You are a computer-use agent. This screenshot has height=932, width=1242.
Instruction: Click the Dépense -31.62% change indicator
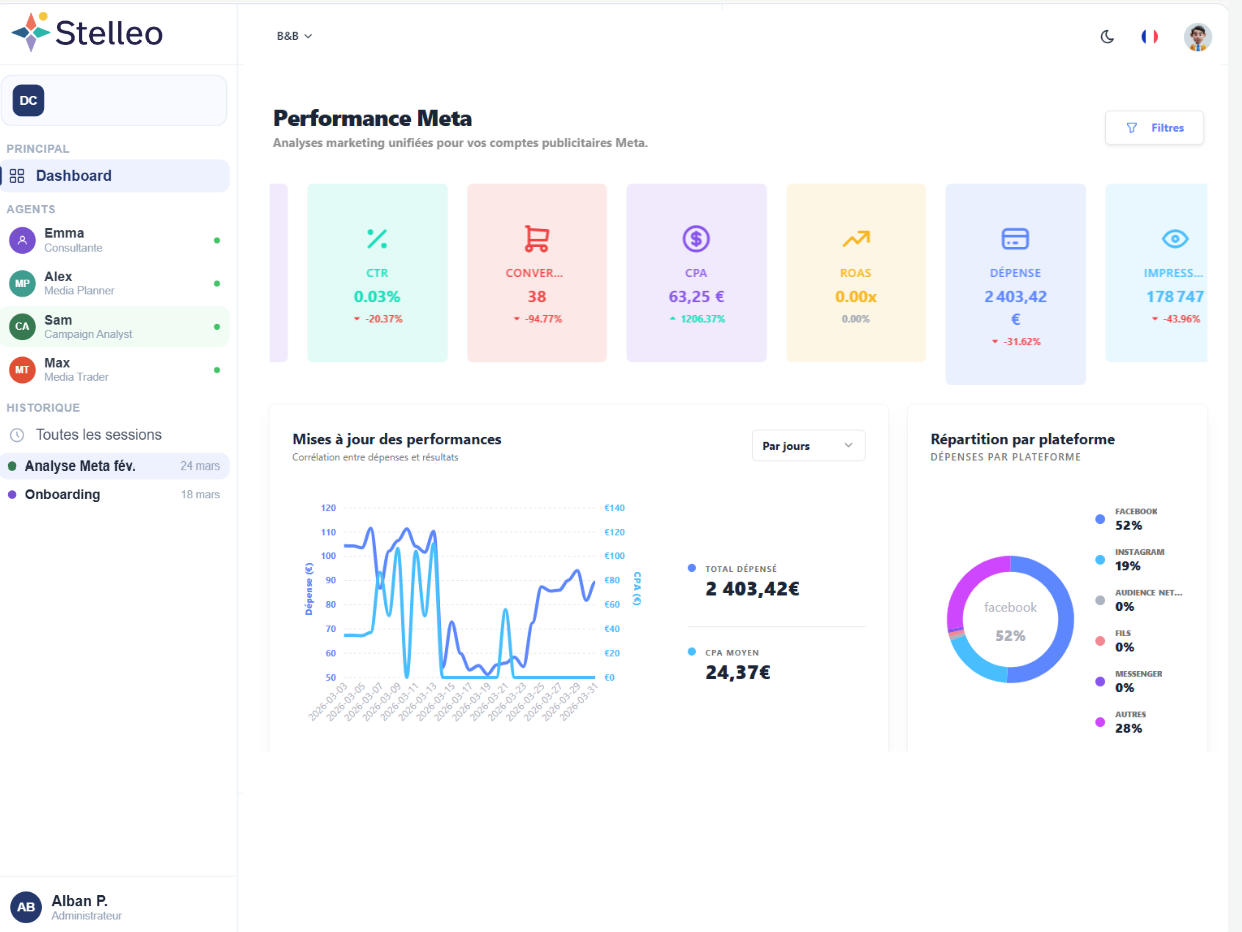click(1015, 342)
